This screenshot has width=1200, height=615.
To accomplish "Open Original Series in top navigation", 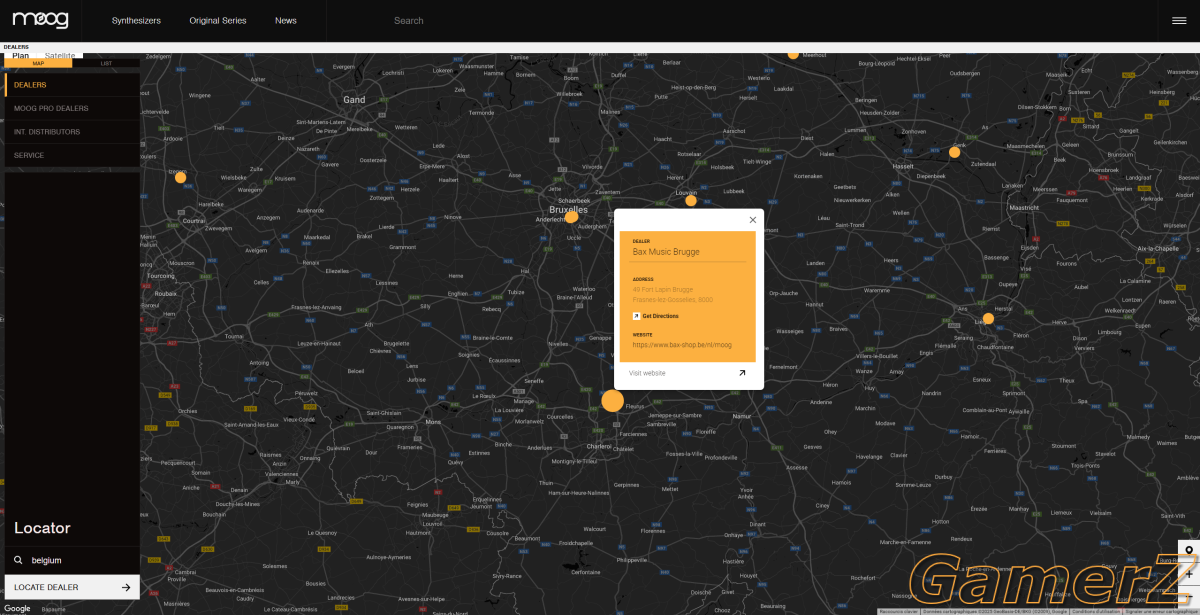I will pyautogui.click(x=218, y=20).
